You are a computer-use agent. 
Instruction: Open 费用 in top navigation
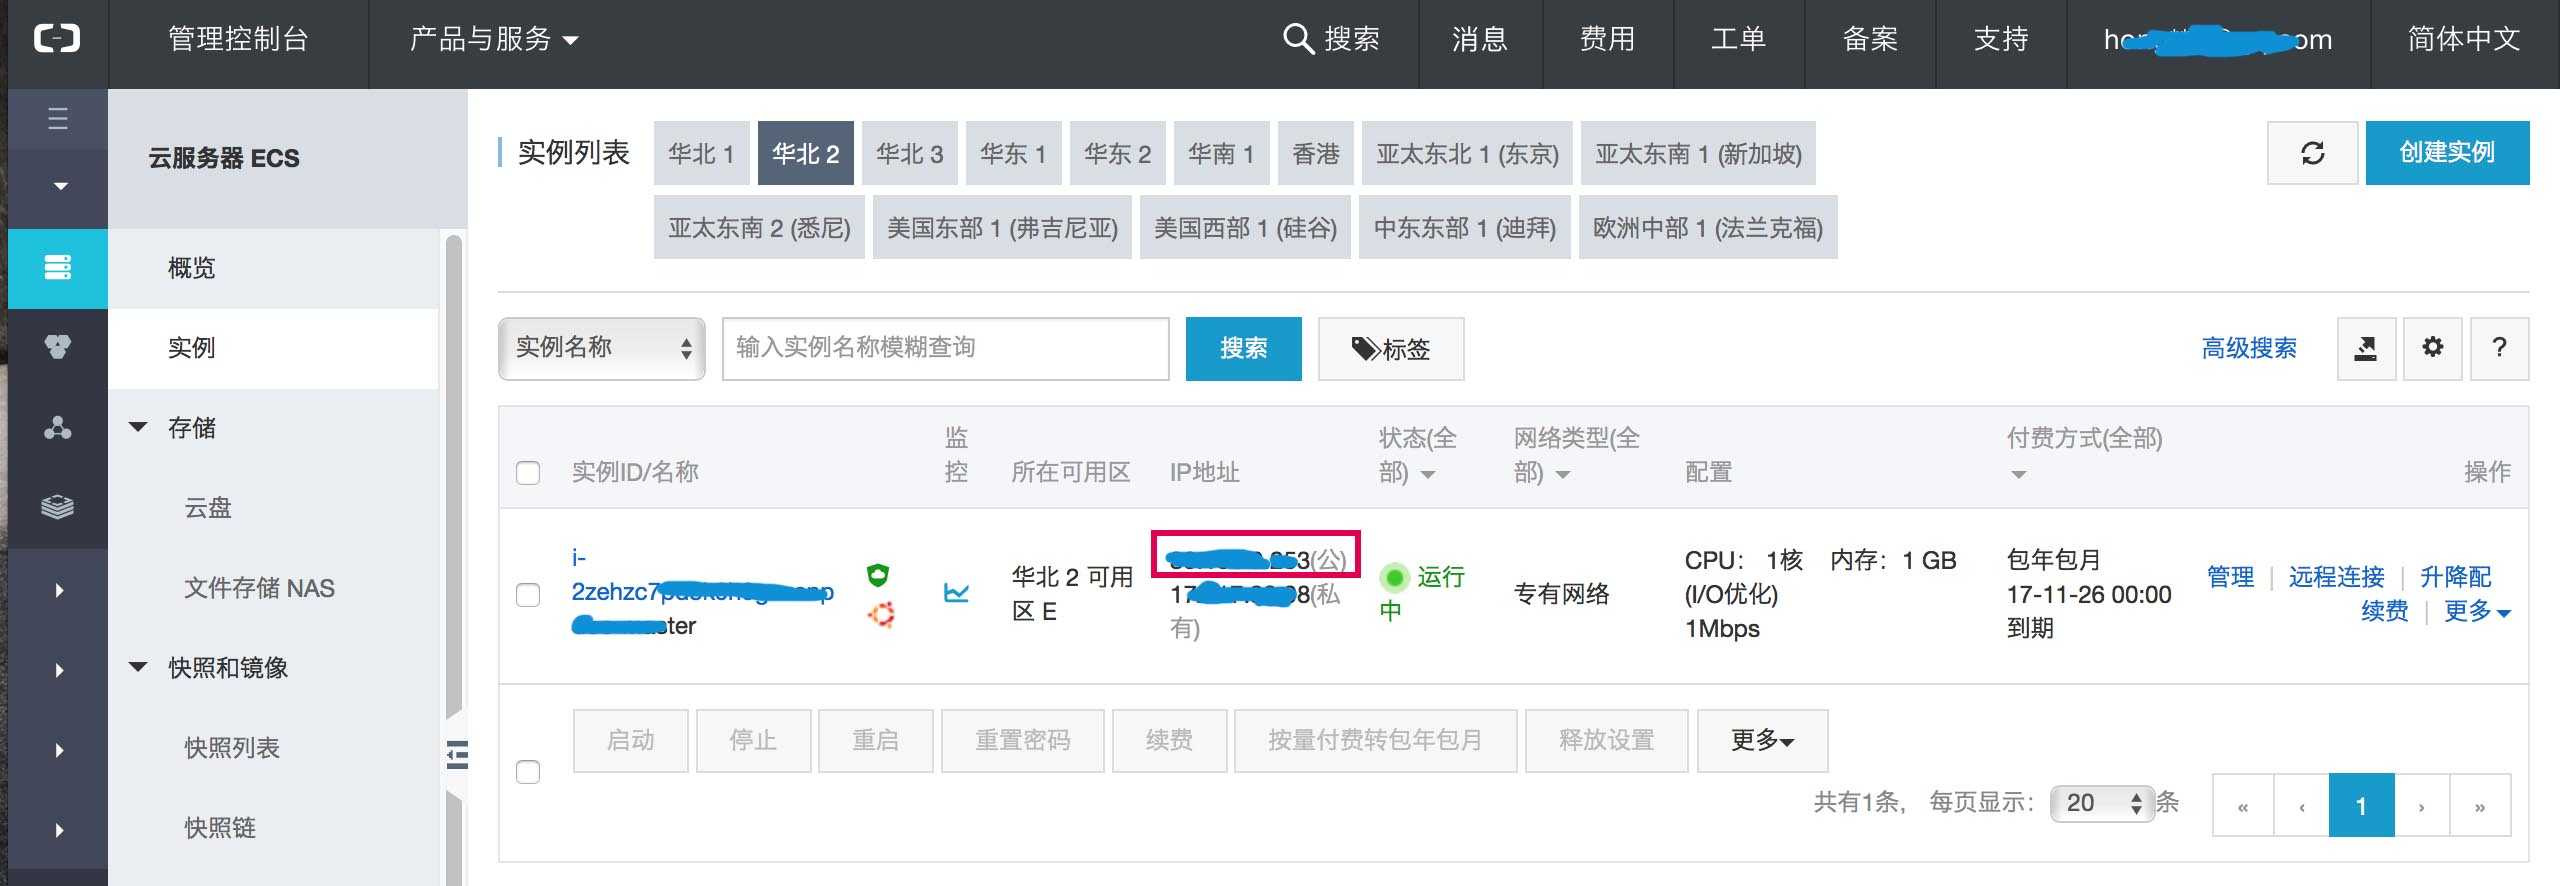coord(1607,39)
